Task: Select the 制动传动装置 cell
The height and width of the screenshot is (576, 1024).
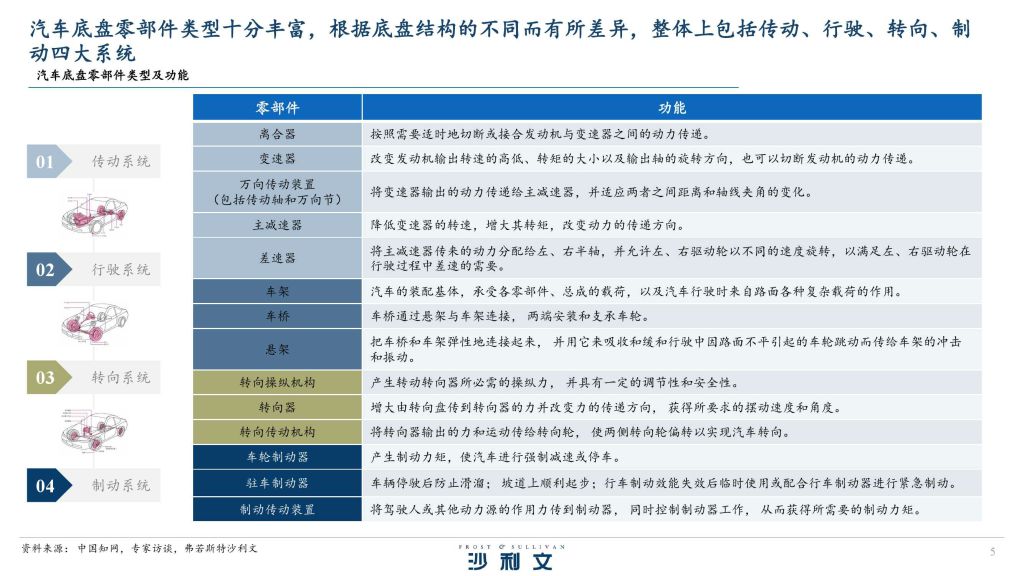Action: coord(278,509)
